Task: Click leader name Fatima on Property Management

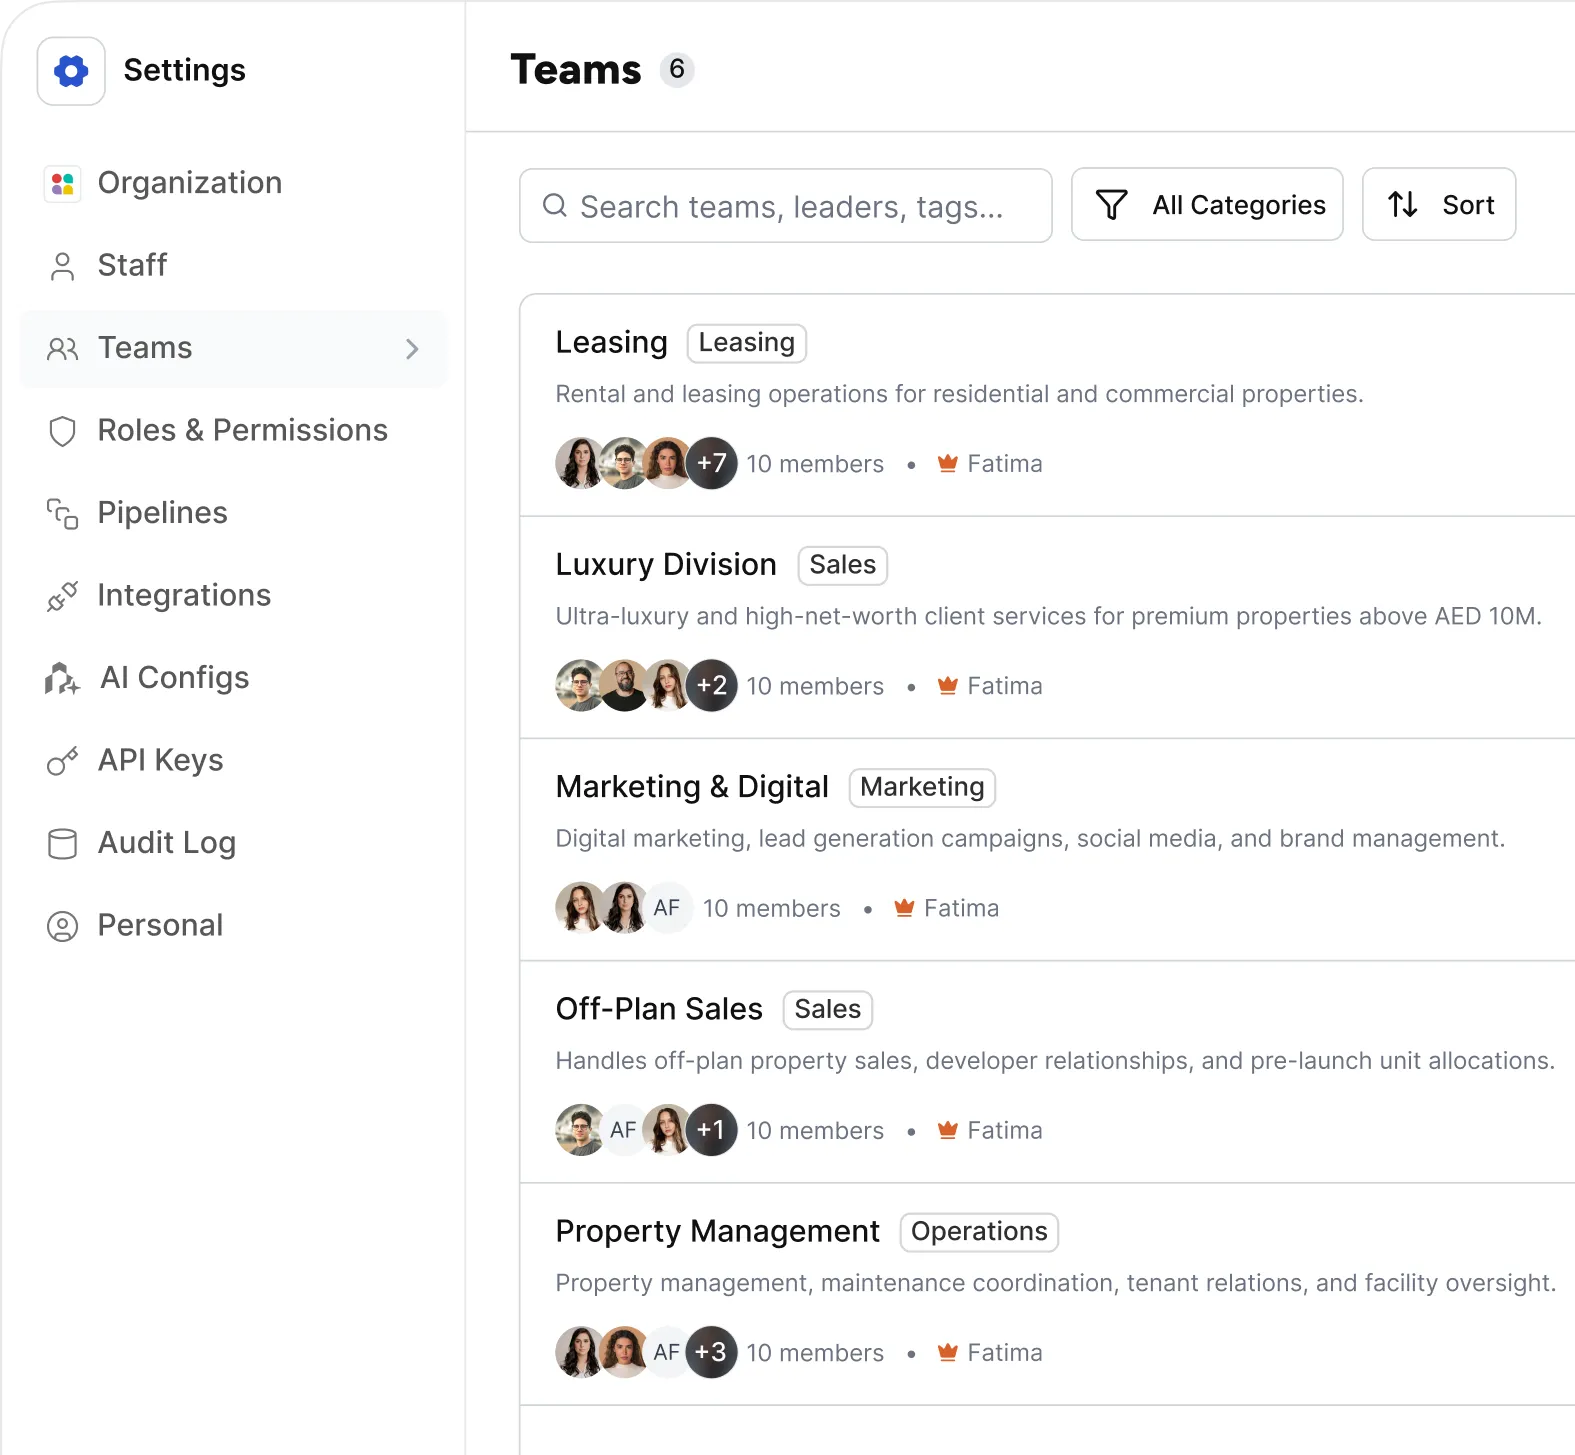Action: pyautogui.click(x=1005, y=1353)
